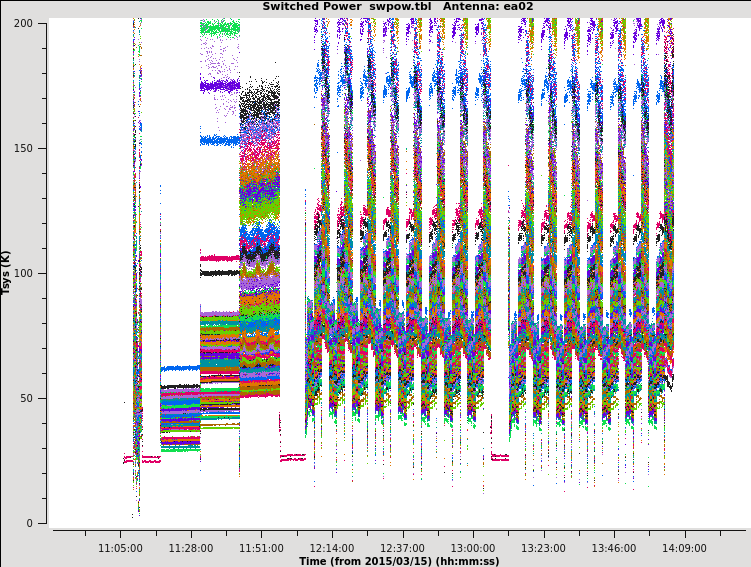The width and height of the screenshot is (751, 567).
Task: Click the 13:46:00 time tick label
Action: (613, 548)
